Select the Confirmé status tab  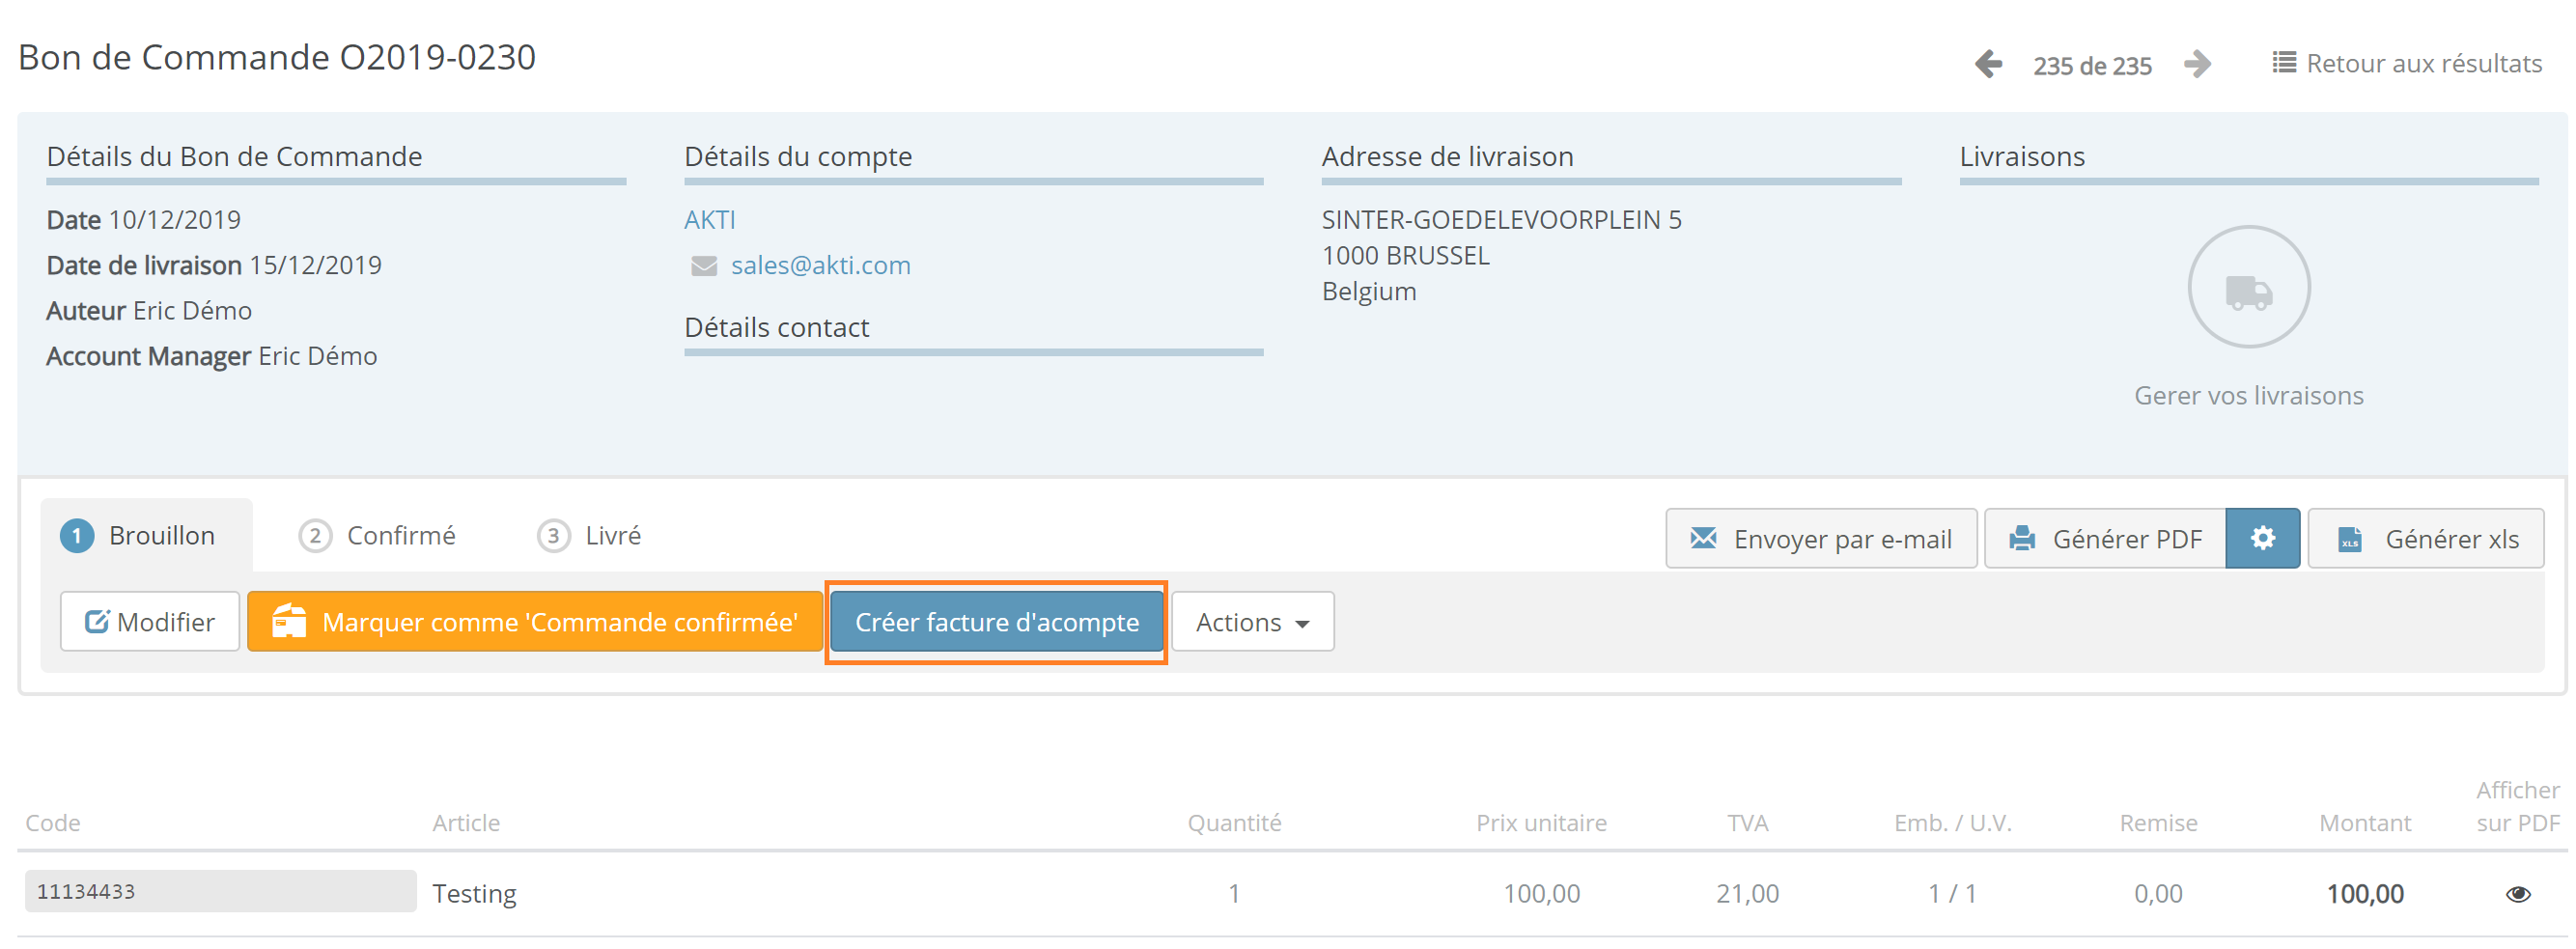[378, 536]
